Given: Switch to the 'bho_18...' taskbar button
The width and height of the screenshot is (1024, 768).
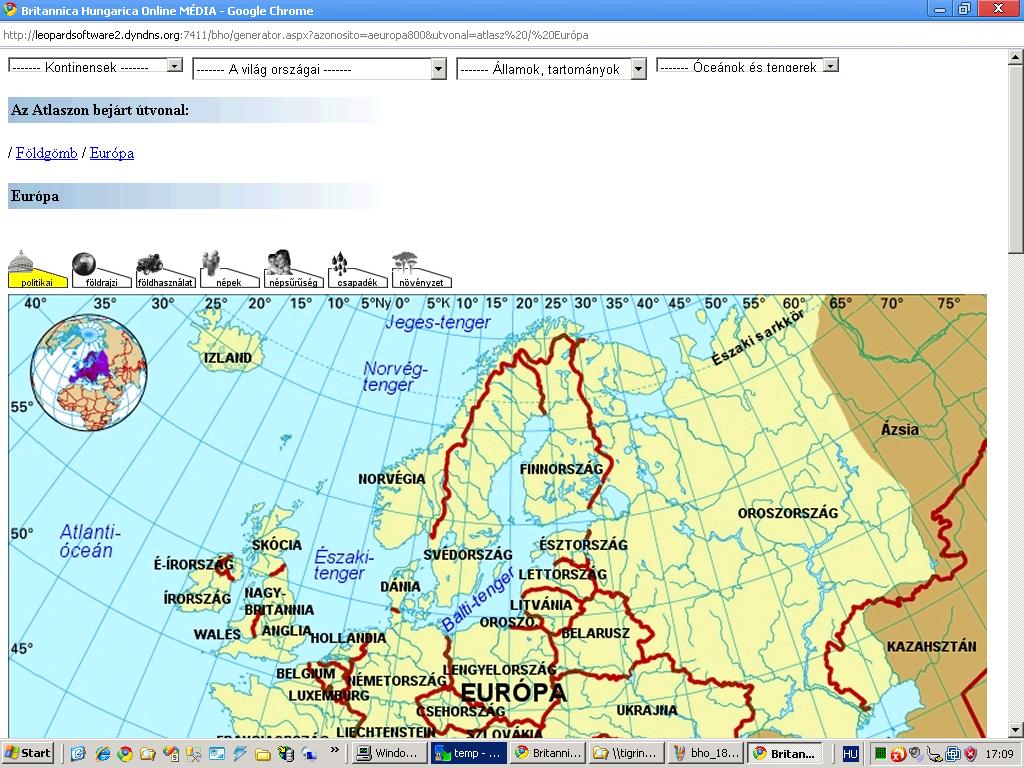Looking at the screenshot, I should [706, 753].
